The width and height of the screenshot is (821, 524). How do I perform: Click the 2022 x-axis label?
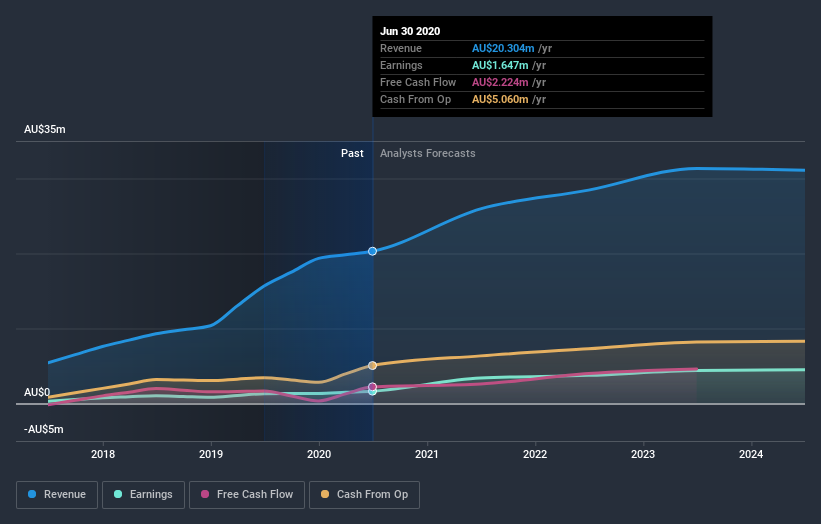[535, 454]
